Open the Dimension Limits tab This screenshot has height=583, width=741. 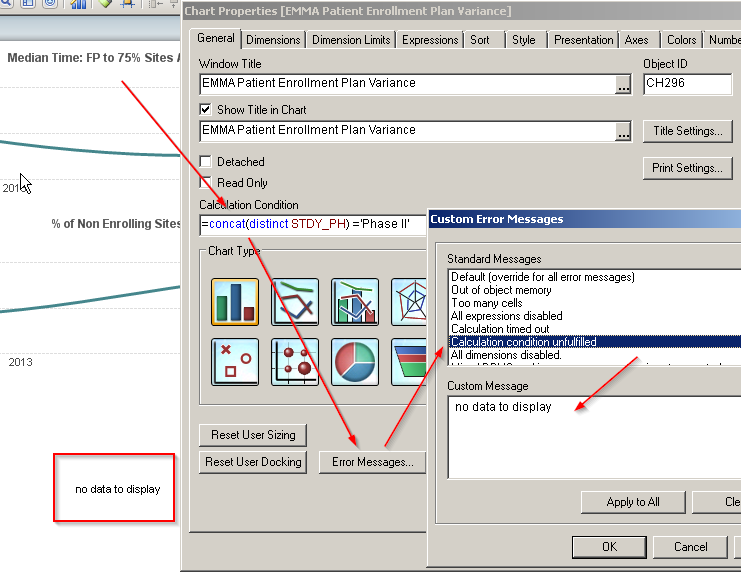pyautogui.click(x=351, y=40)
